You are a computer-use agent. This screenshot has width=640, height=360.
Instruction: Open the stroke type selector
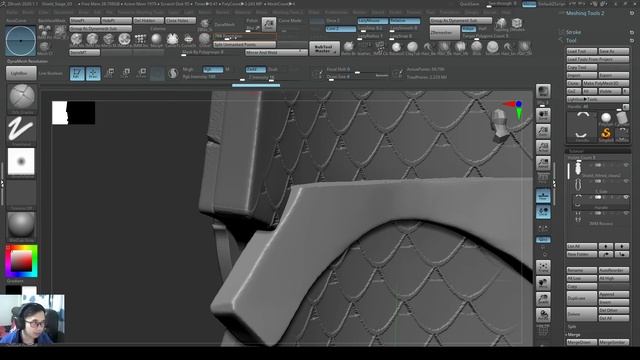(x=22, y=130)
